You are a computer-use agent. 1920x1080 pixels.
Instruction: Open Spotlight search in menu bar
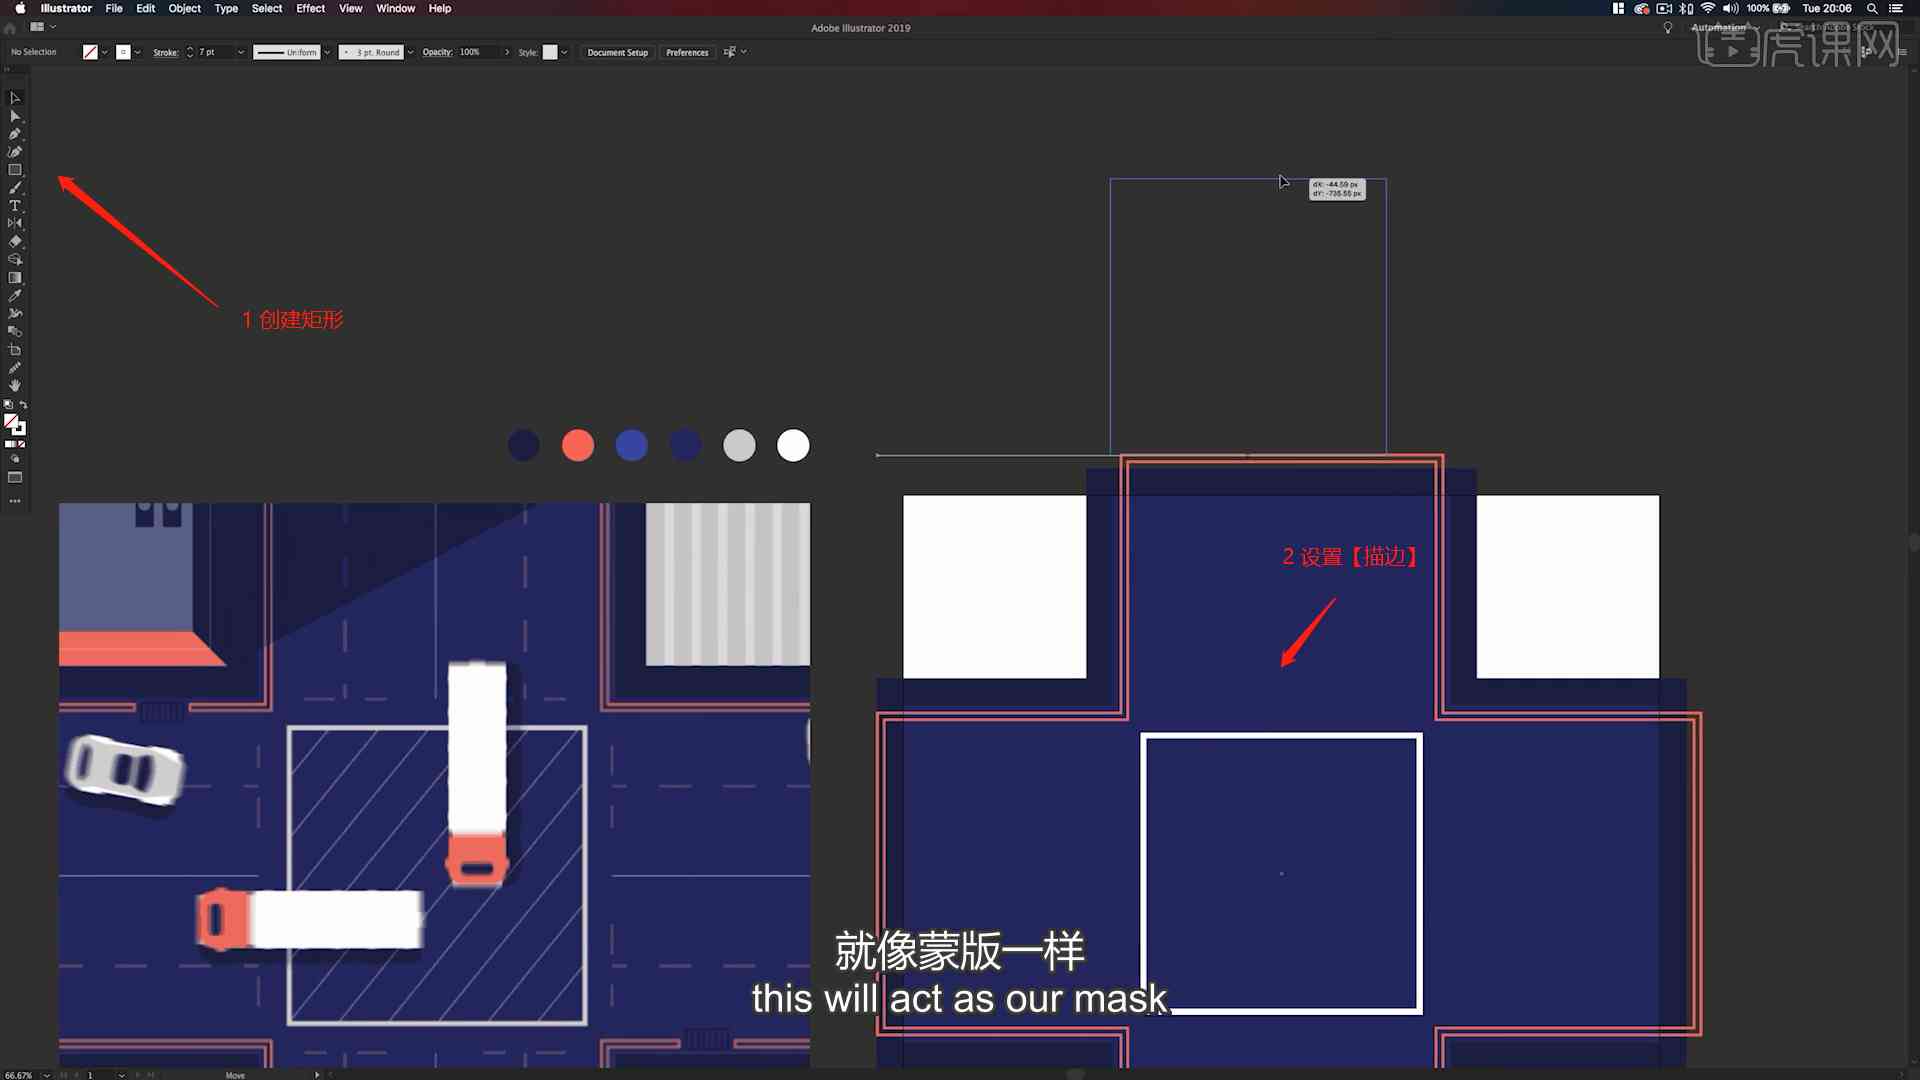tap(1872, 8)
